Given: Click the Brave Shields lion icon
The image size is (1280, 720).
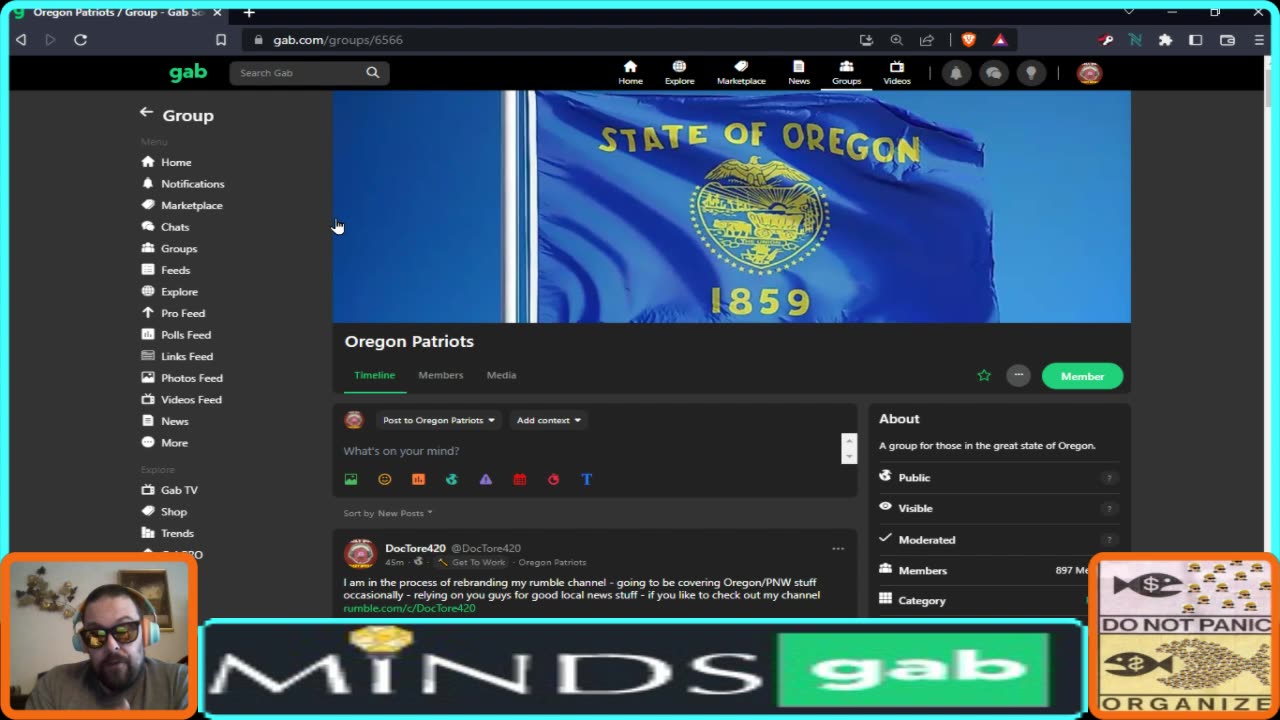Looking at the screenshot, I should (x=968, y=40).
